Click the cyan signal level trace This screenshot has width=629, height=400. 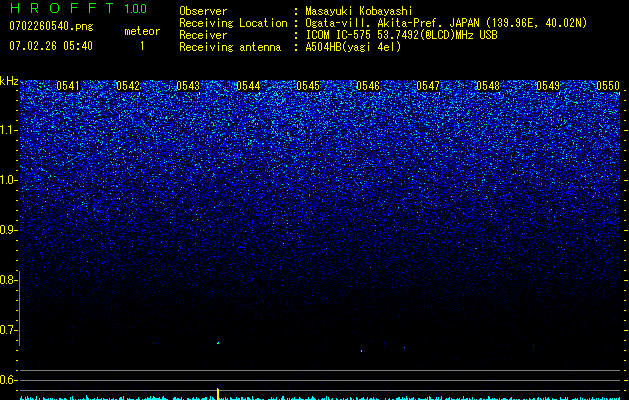click(320, 398)
